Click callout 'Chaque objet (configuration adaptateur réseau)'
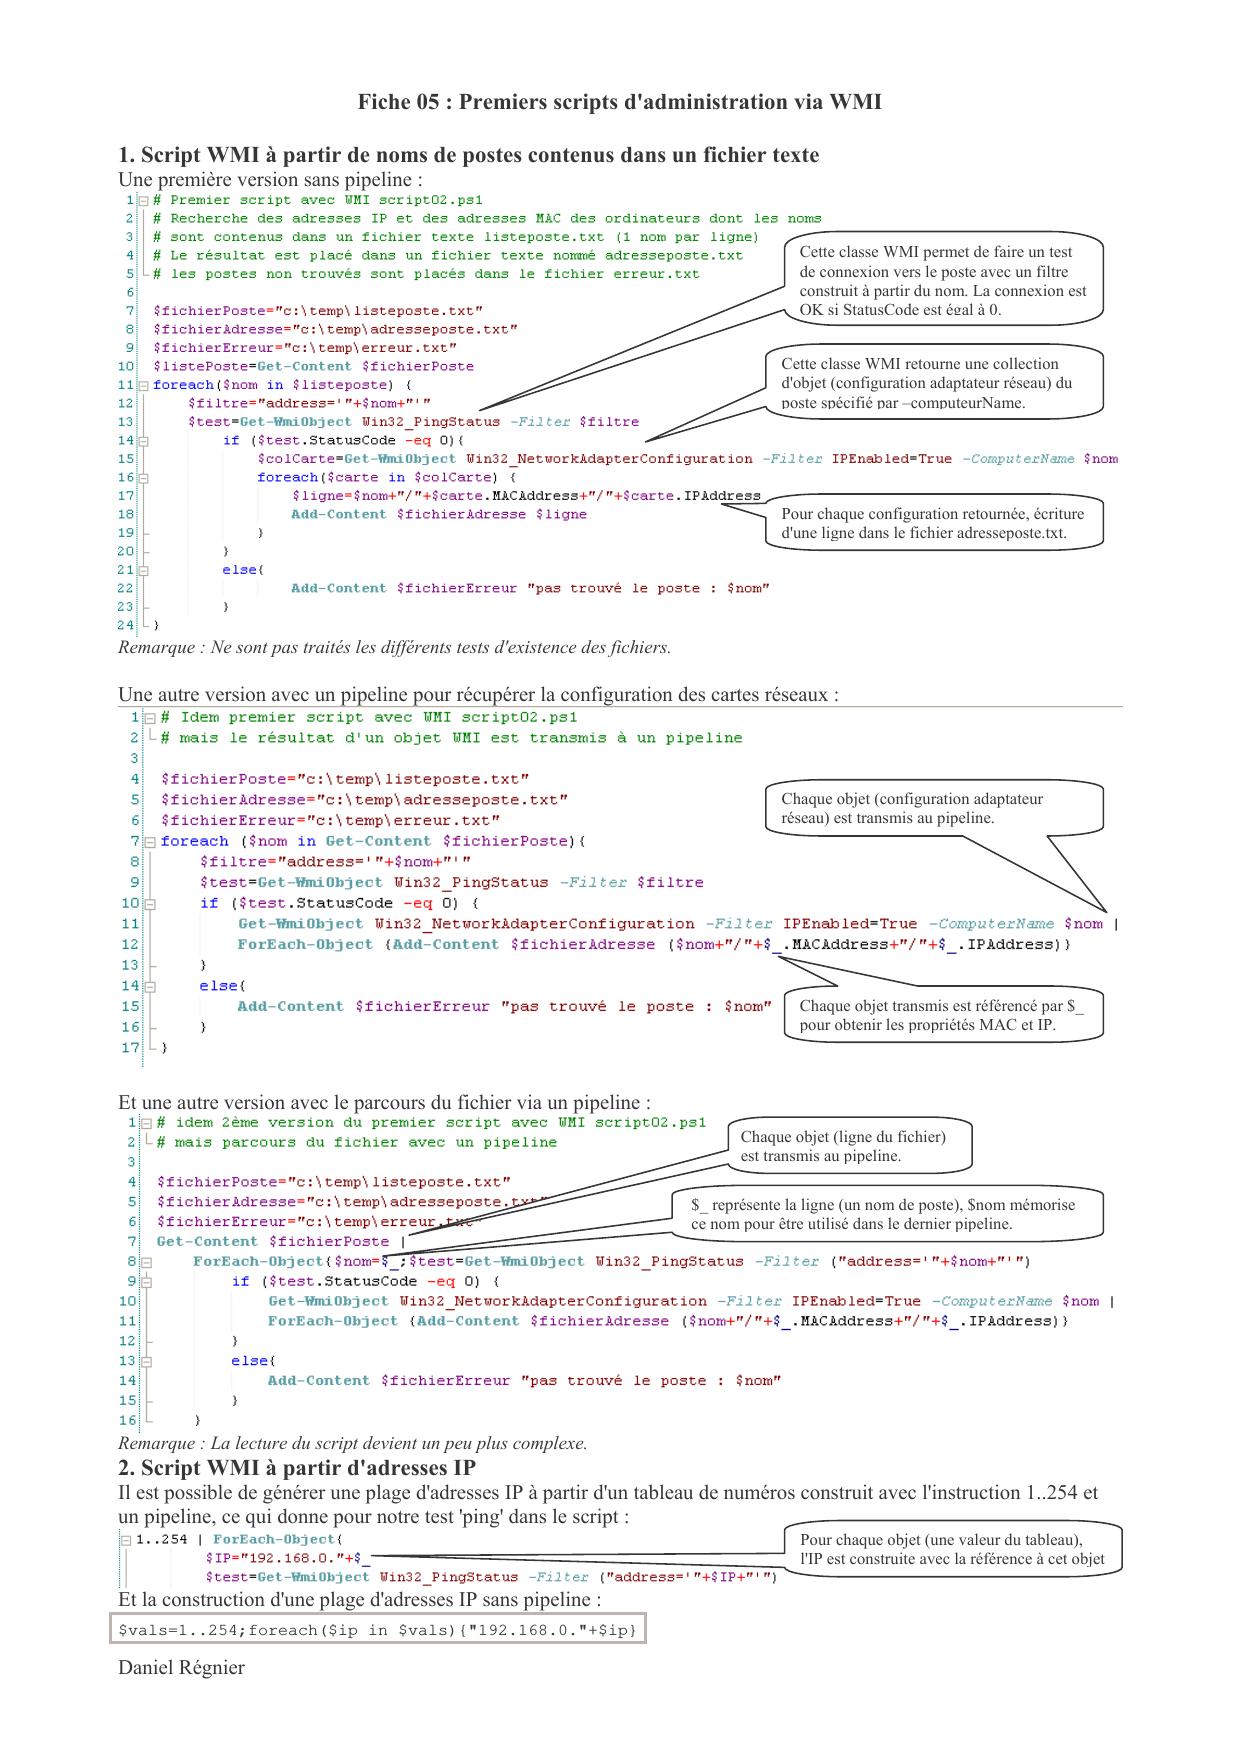1240x1755 pixels. click(x=933, y=808)
